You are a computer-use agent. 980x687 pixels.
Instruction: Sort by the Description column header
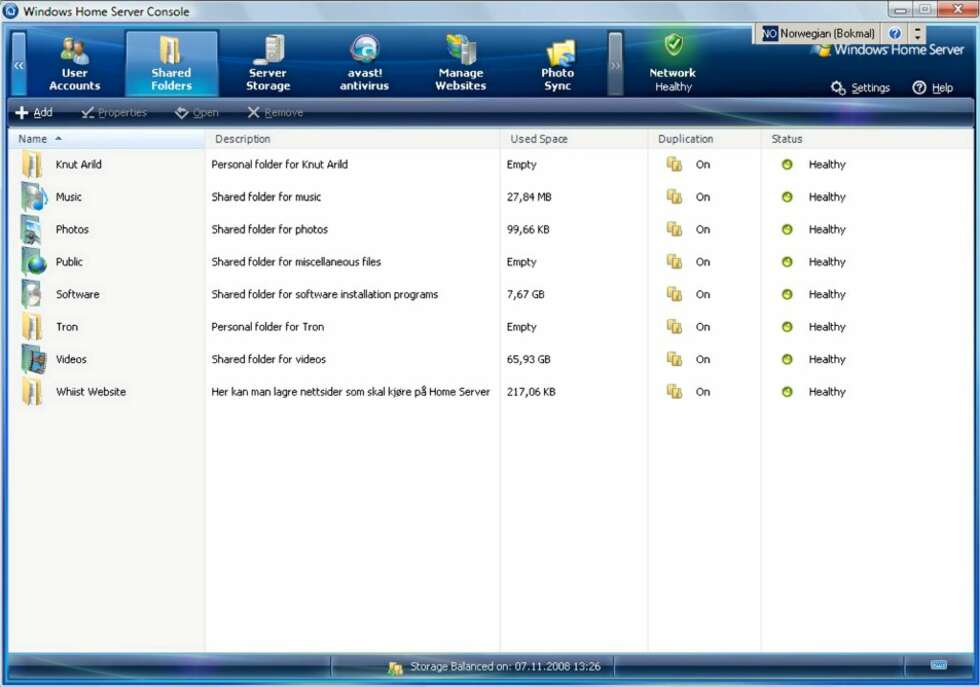point(352,139)
